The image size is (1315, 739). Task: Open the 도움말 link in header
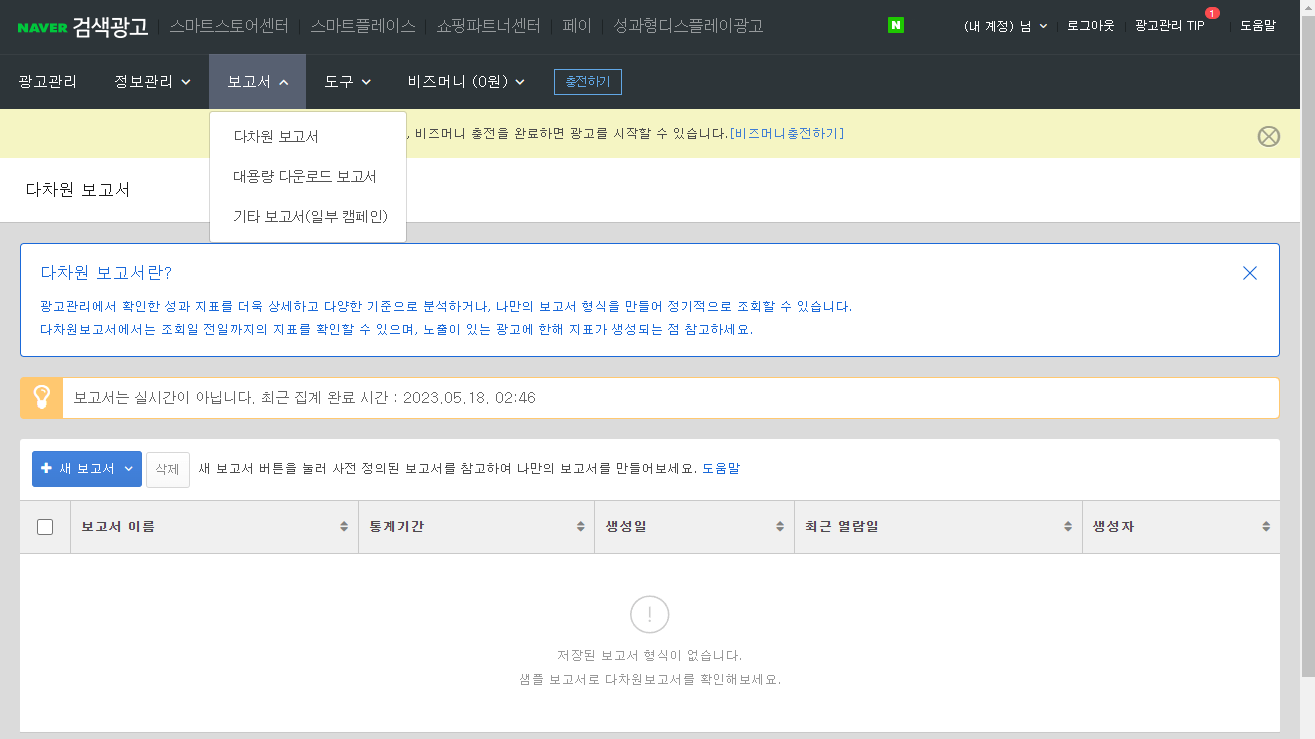[x=1258, y=26]
